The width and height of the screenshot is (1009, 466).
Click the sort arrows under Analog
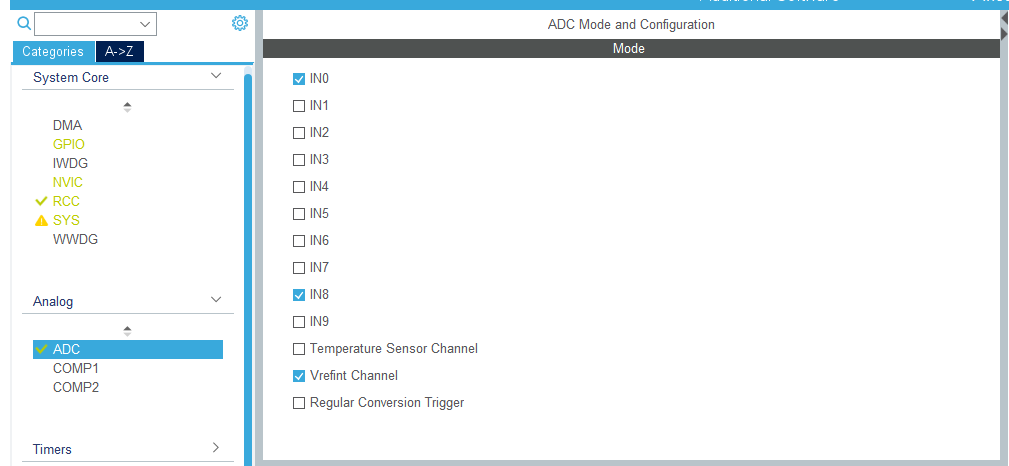pyautogui.click(x=127, y=330)
